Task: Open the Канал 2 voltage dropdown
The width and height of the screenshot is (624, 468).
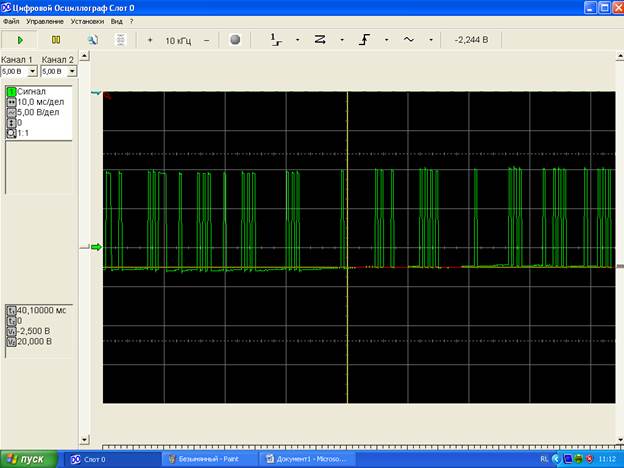Action: [x=72, y=72]
